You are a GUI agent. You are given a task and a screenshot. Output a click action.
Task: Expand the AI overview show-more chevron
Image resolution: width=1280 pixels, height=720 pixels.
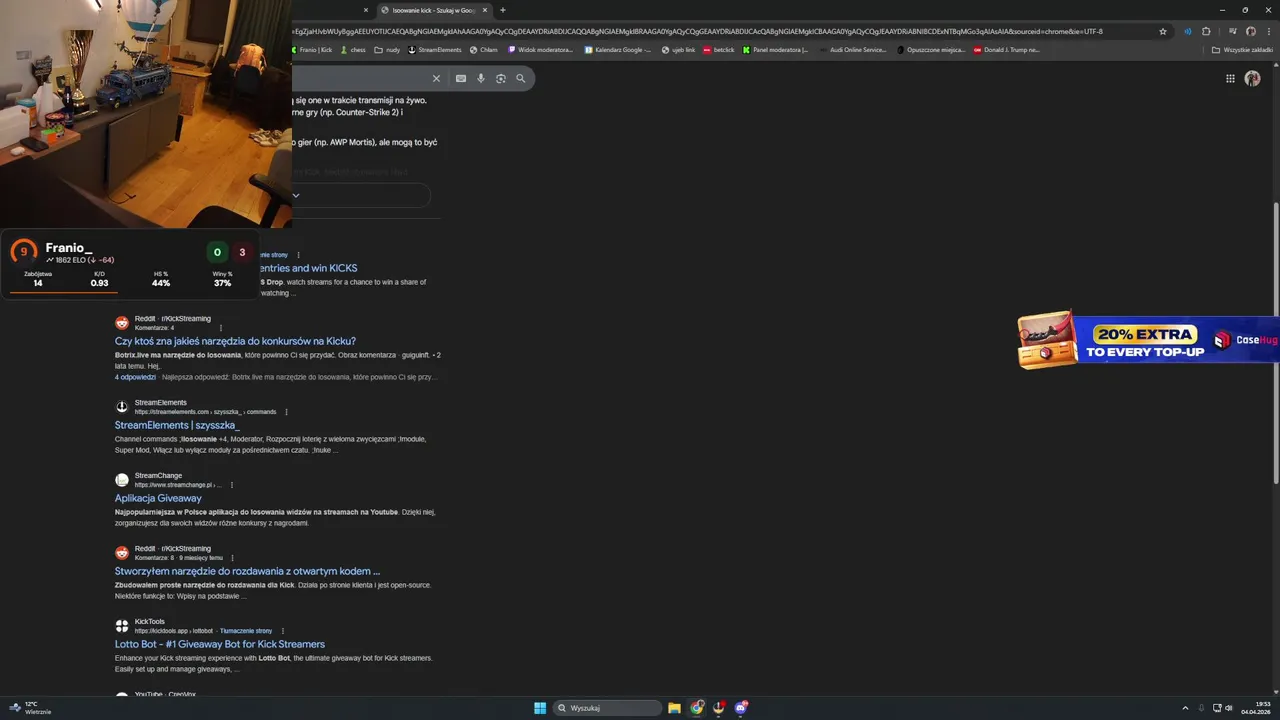tap(296, 195)
